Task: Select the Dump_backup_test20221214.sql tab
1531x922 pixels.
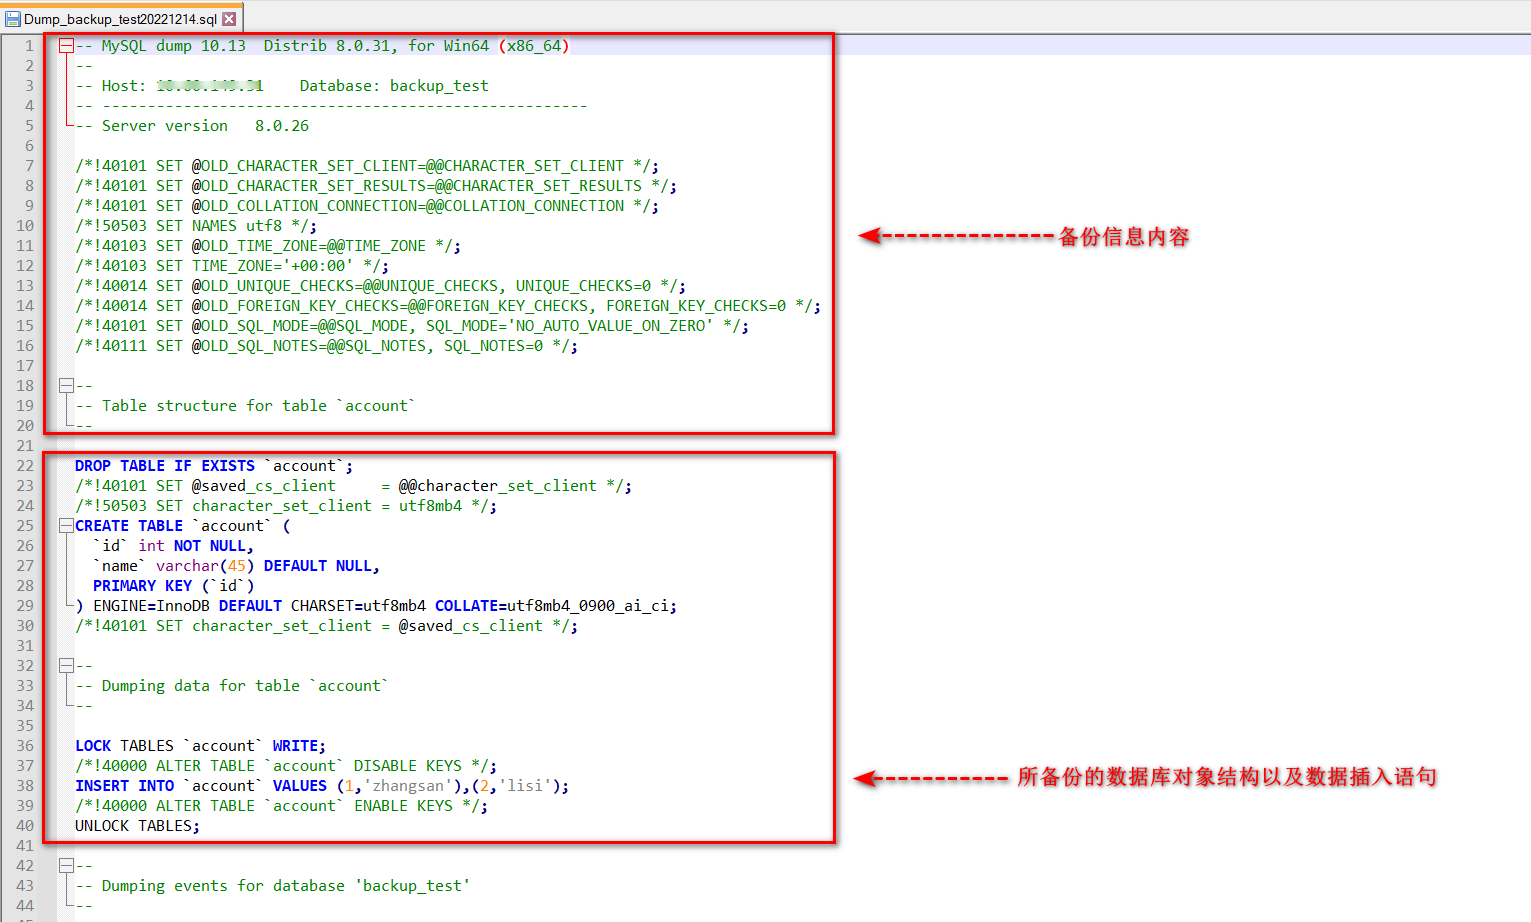Action: click(120, 19)
